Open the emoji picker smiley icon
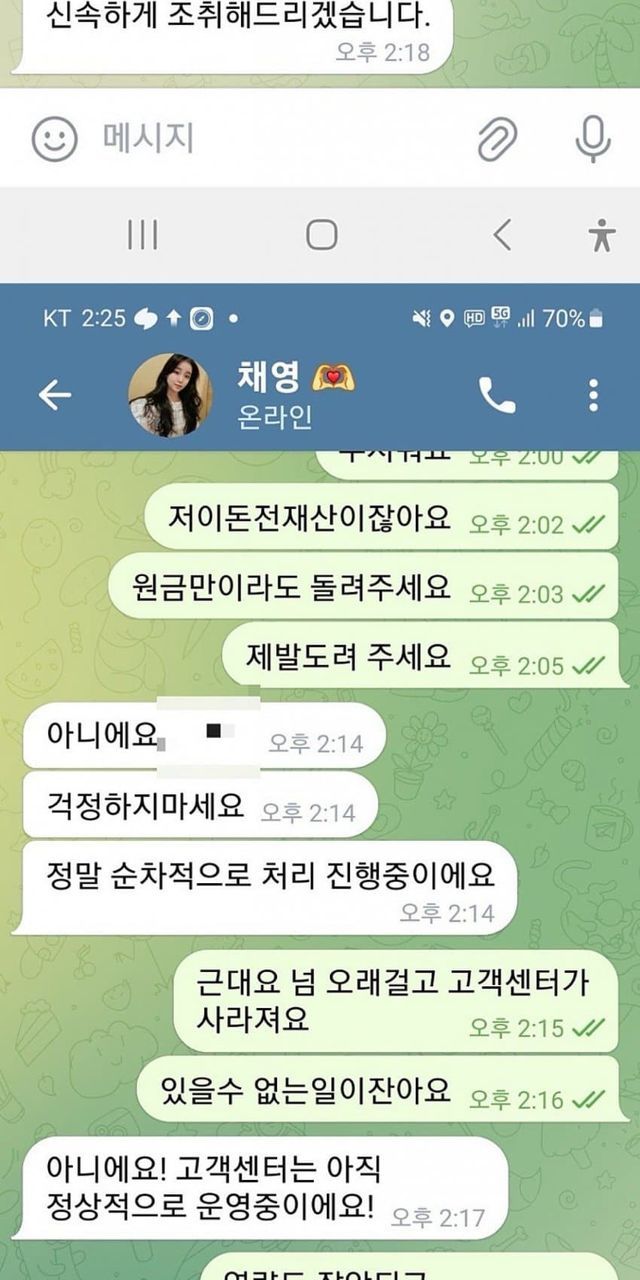640x1280 pixels. pyautogui.click(x=54, y=139)
